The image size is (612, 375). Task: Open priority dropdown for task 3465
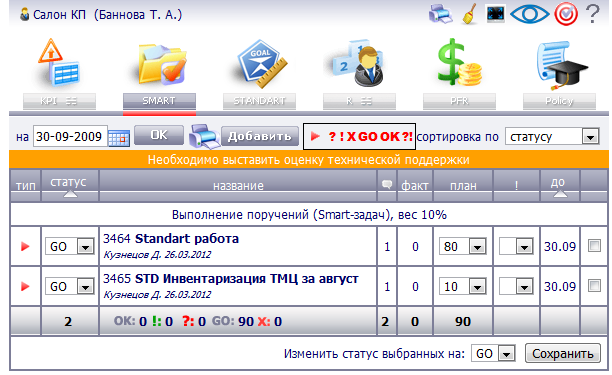click(516, 286)
